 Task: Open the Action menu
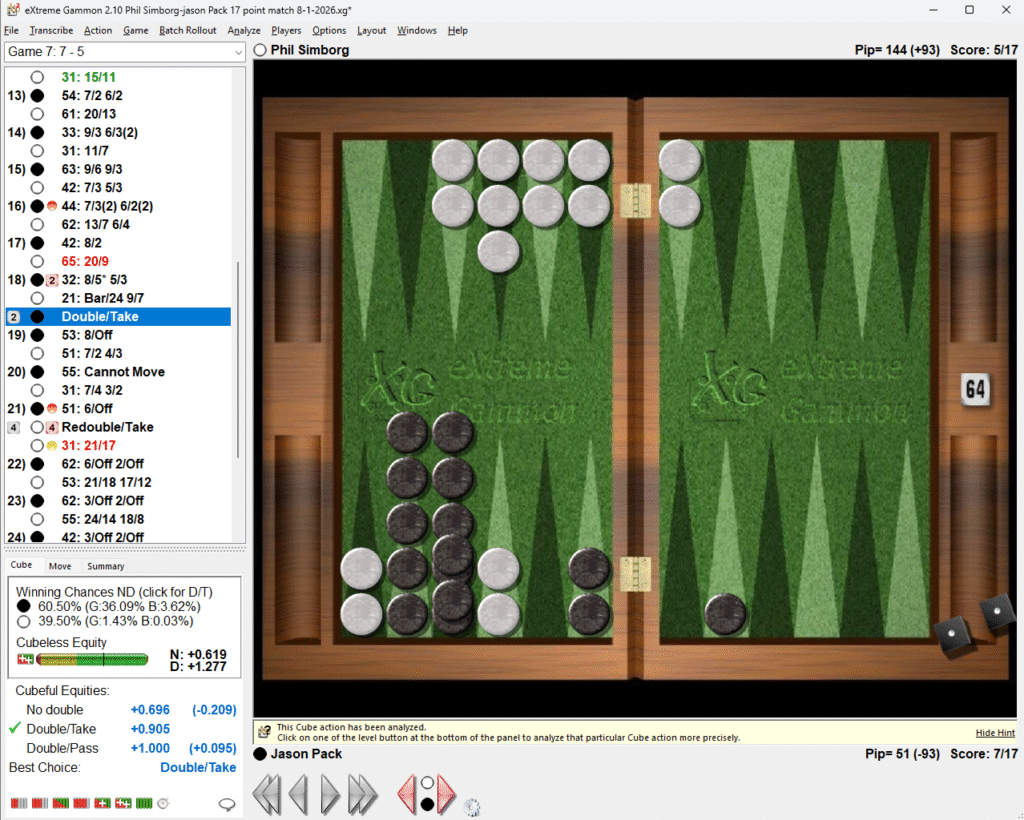(x=97, y=30)
